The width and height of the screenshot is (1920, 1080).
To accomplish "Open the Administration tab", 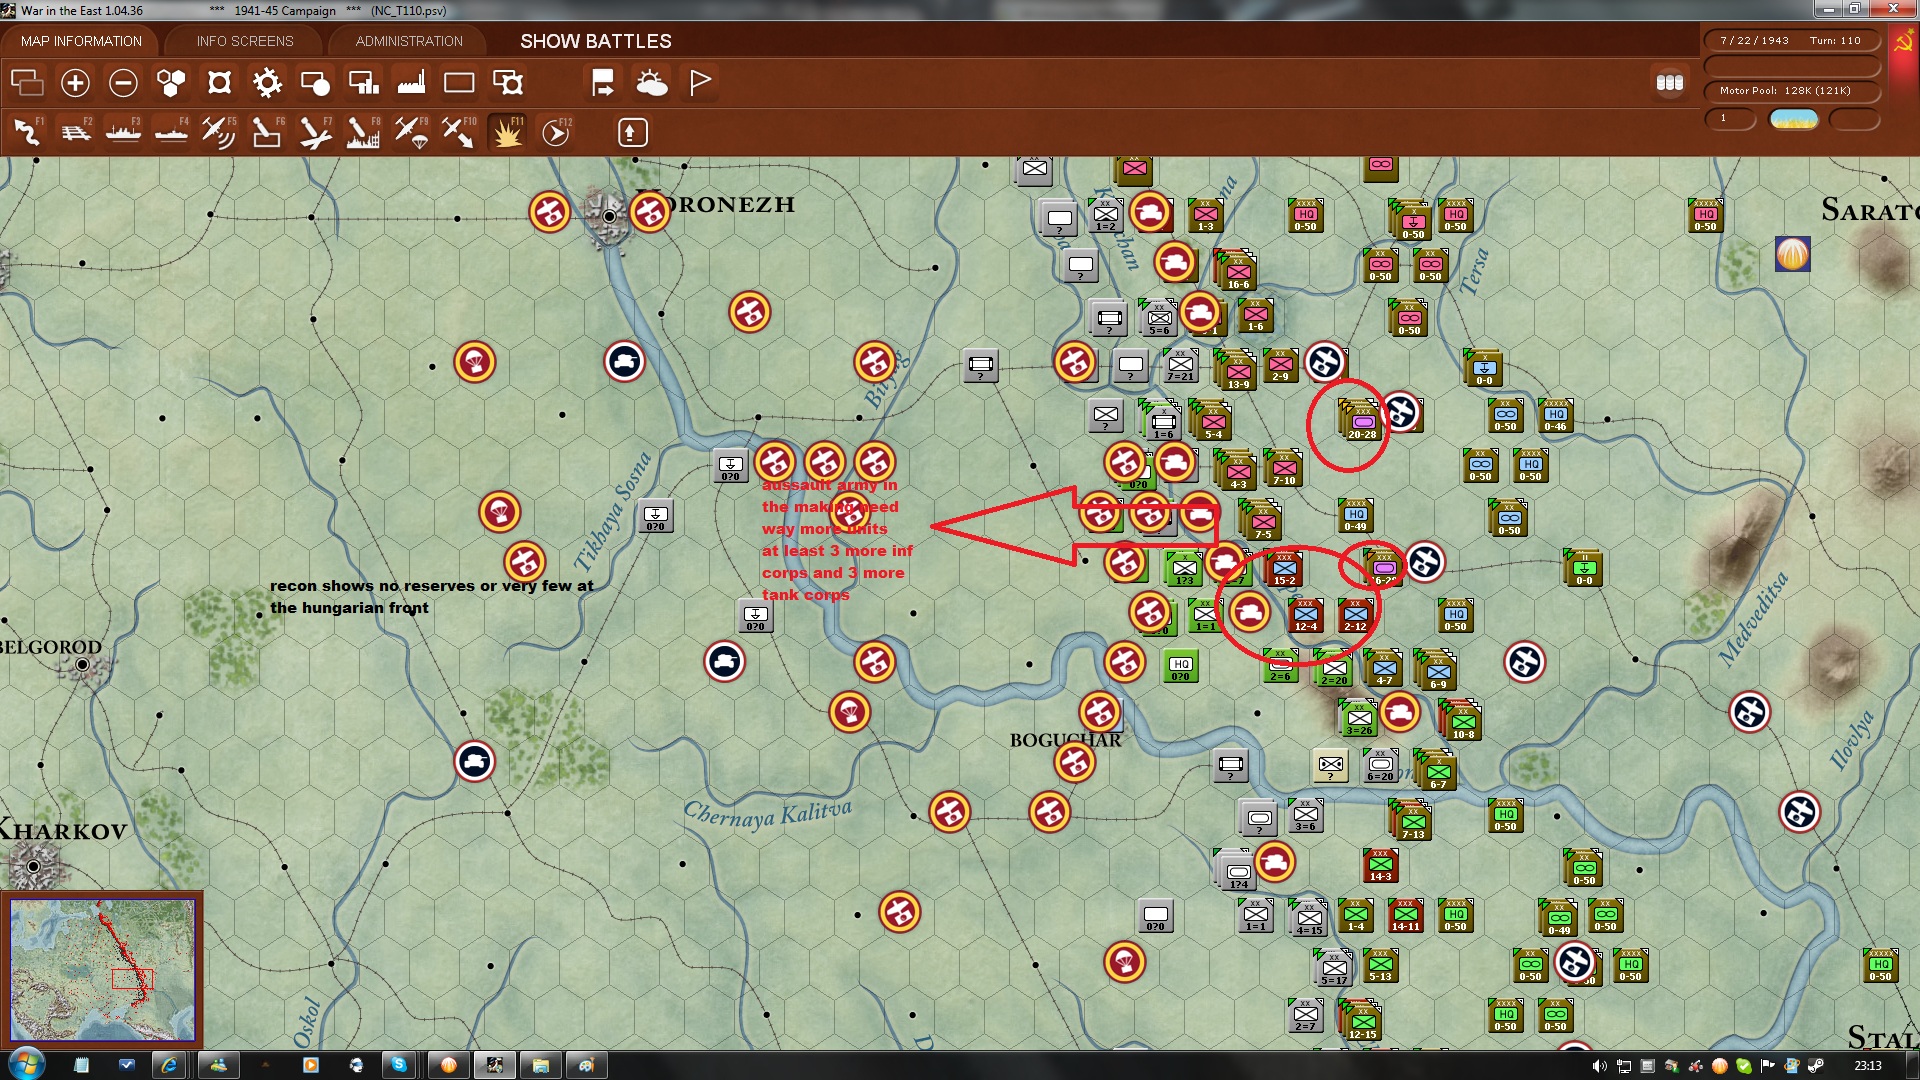I will (x=409, y=41).
